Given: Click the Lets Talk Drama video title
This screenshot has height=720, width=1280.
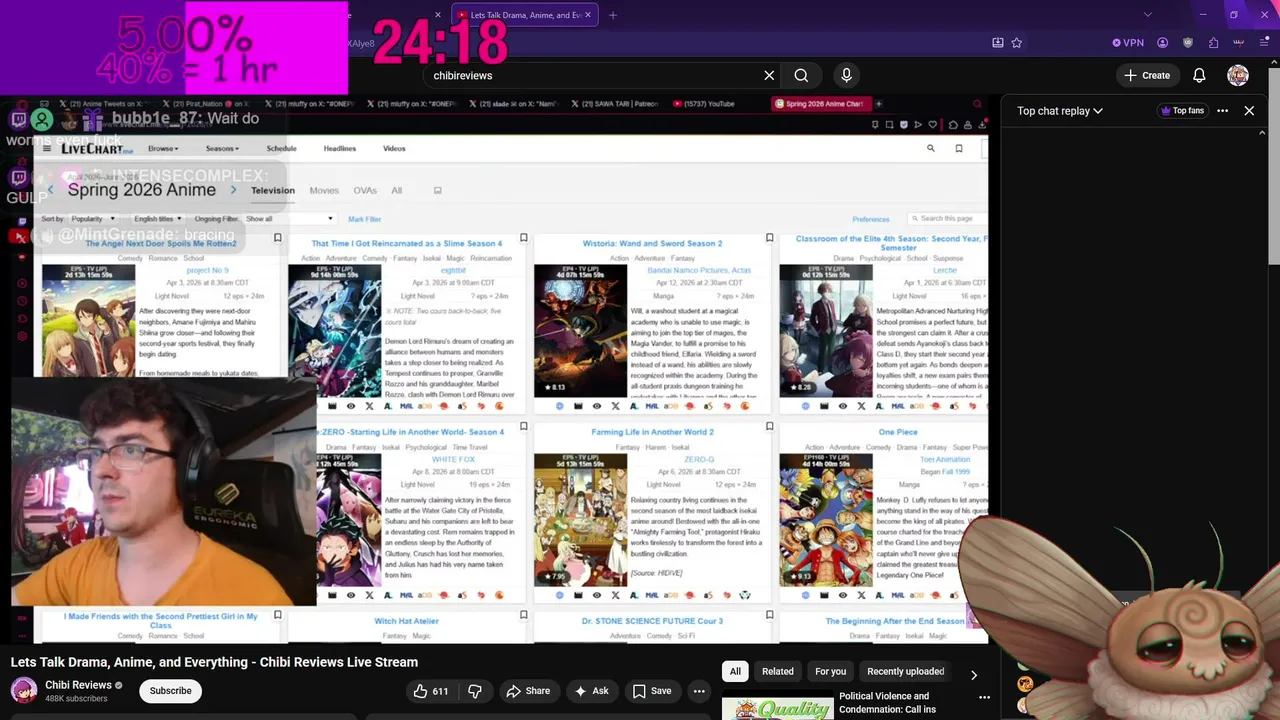Looking at the screenshot, I should [x=214, y=662].
